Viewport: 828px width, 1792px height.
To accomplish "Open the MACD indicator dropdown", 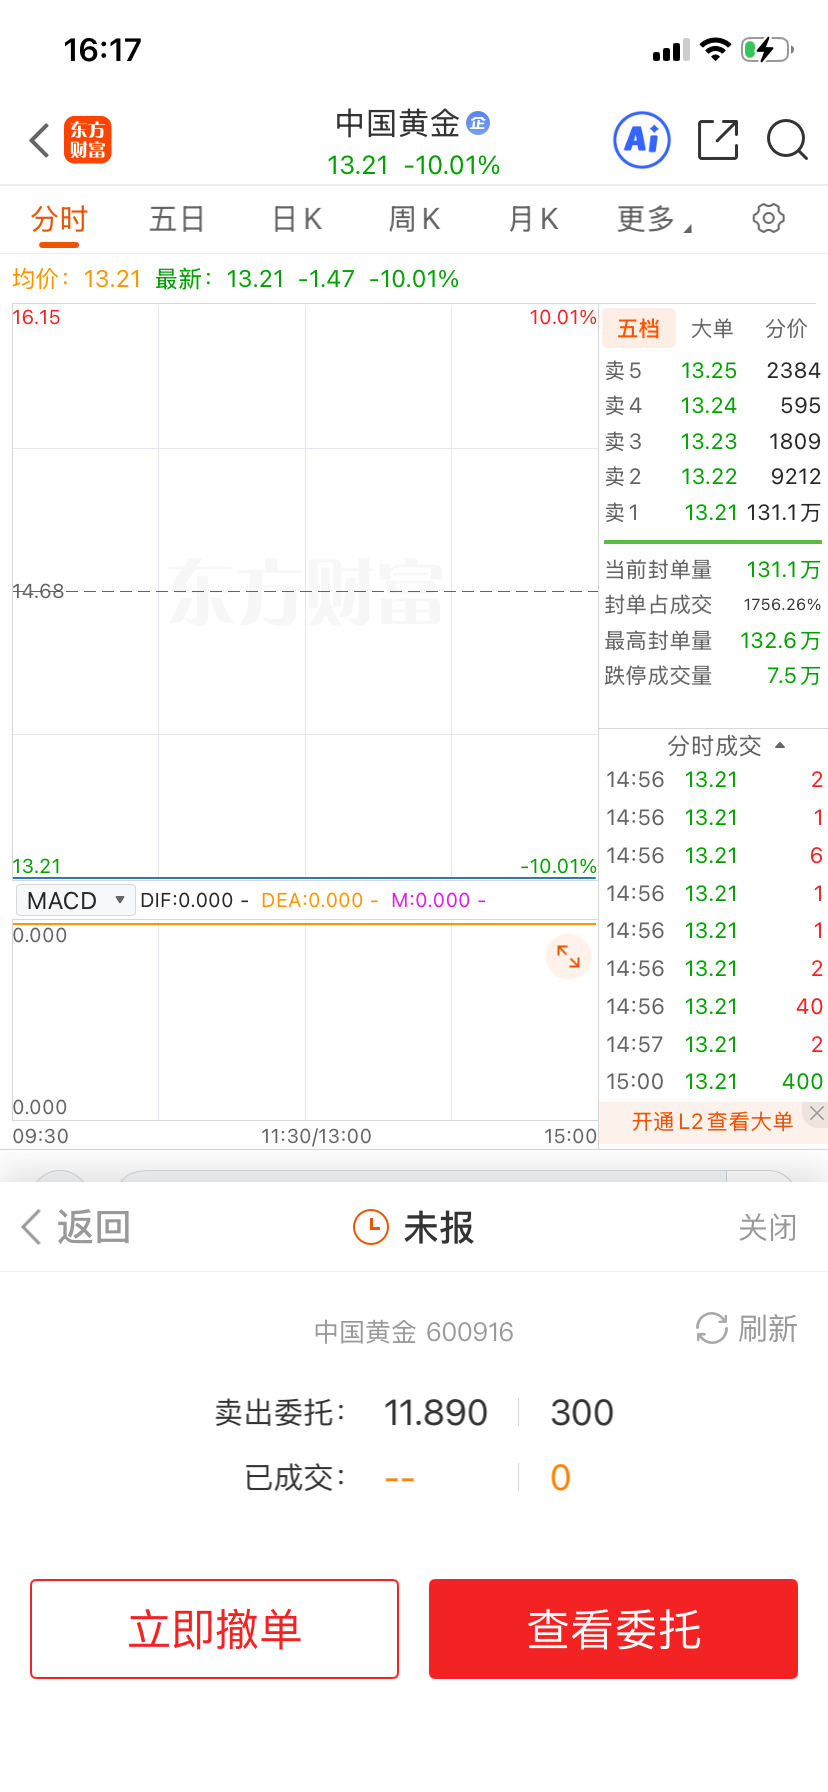I will 76,900.
